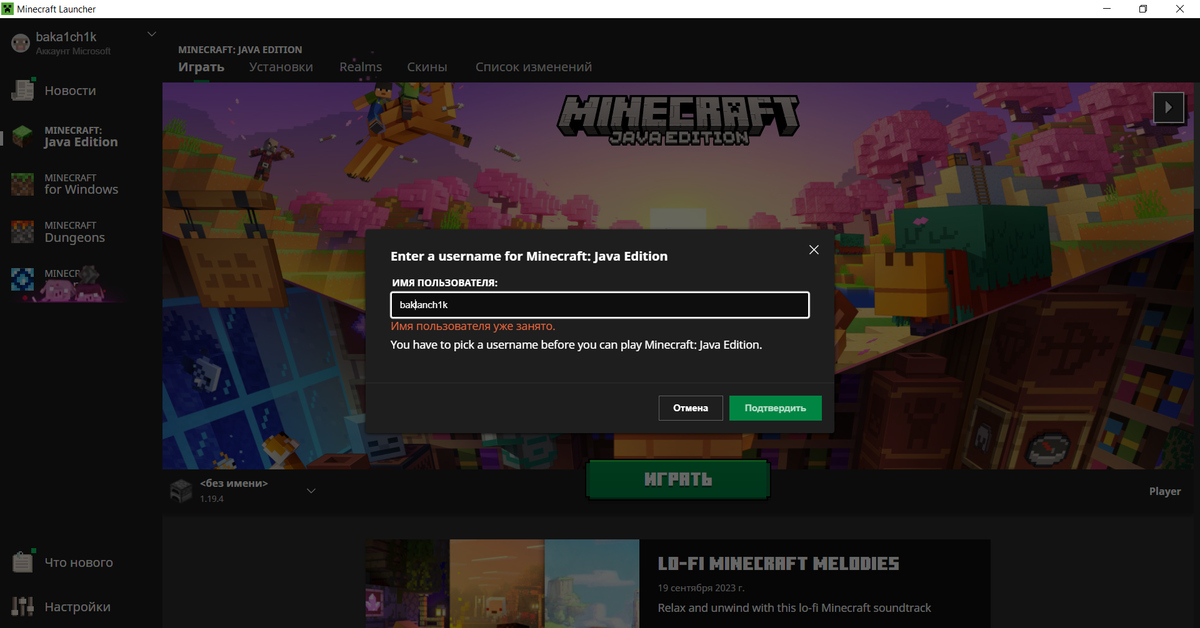Open Minecraft Dungeons icon
The width and height of the screenshot is (1200, 628).
click(22, 232)
